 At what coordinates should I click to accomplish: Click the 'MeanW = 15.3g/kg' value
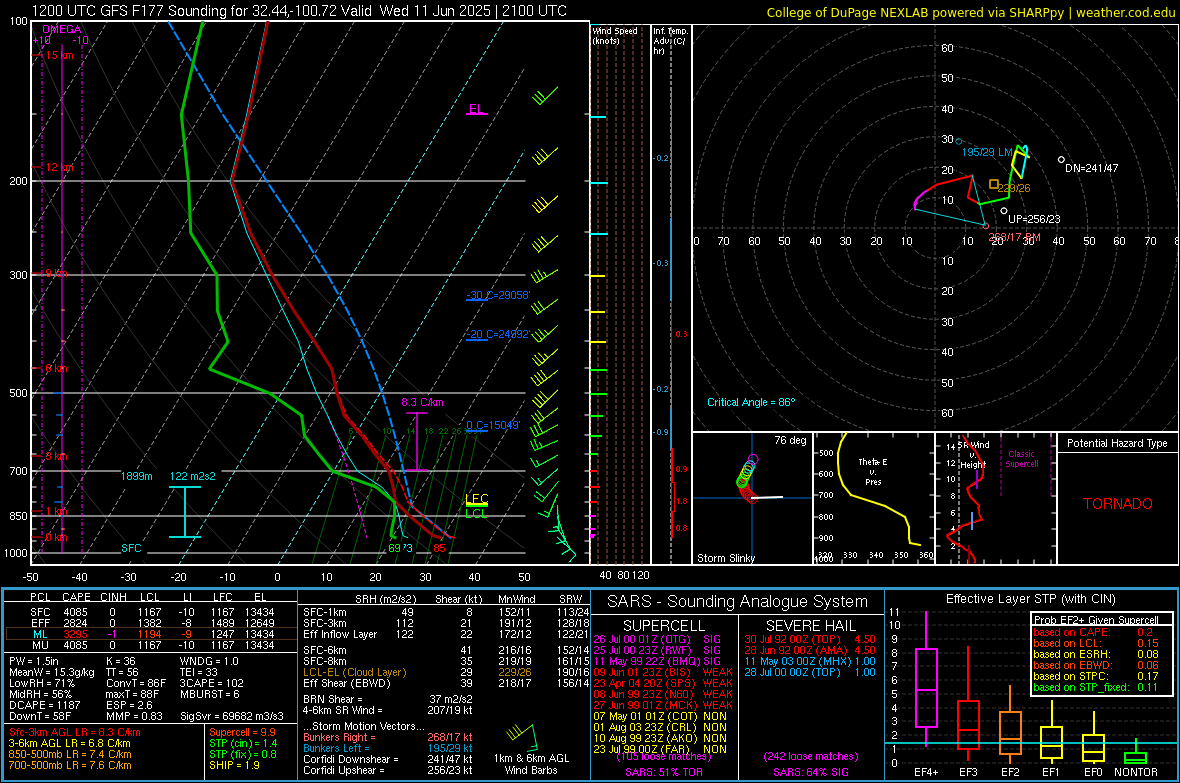coord(51,672)
